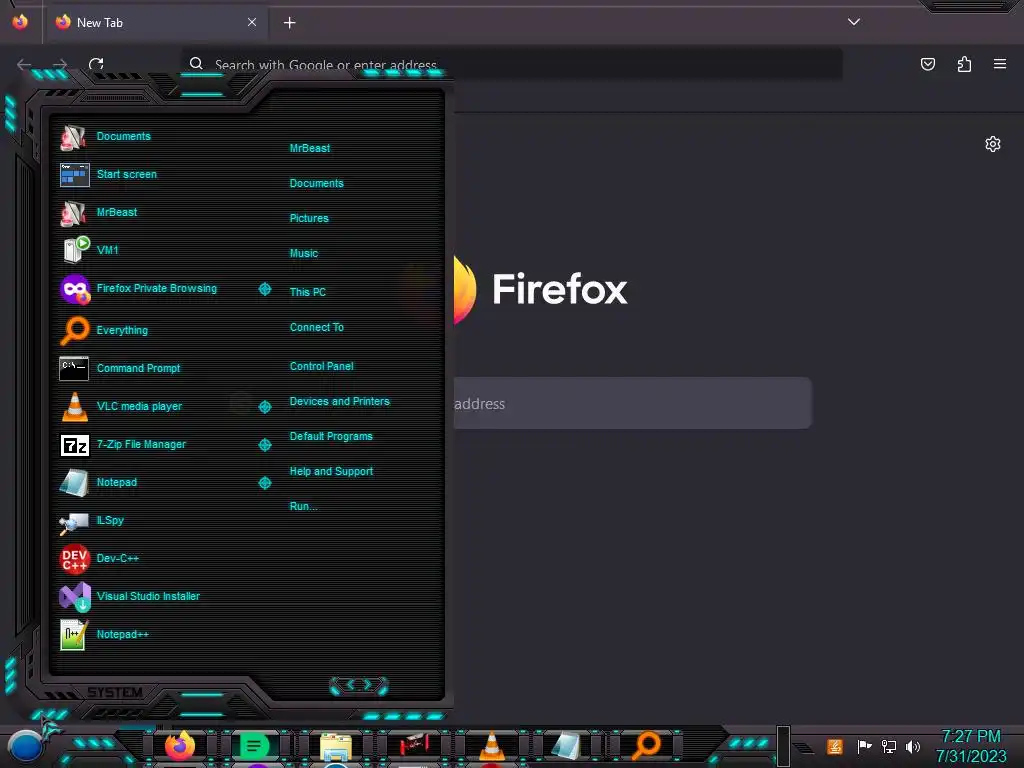This screenshot has height=768, width=1024.
Task: Open Firefox Extensions menu
Action: (964, 64)
